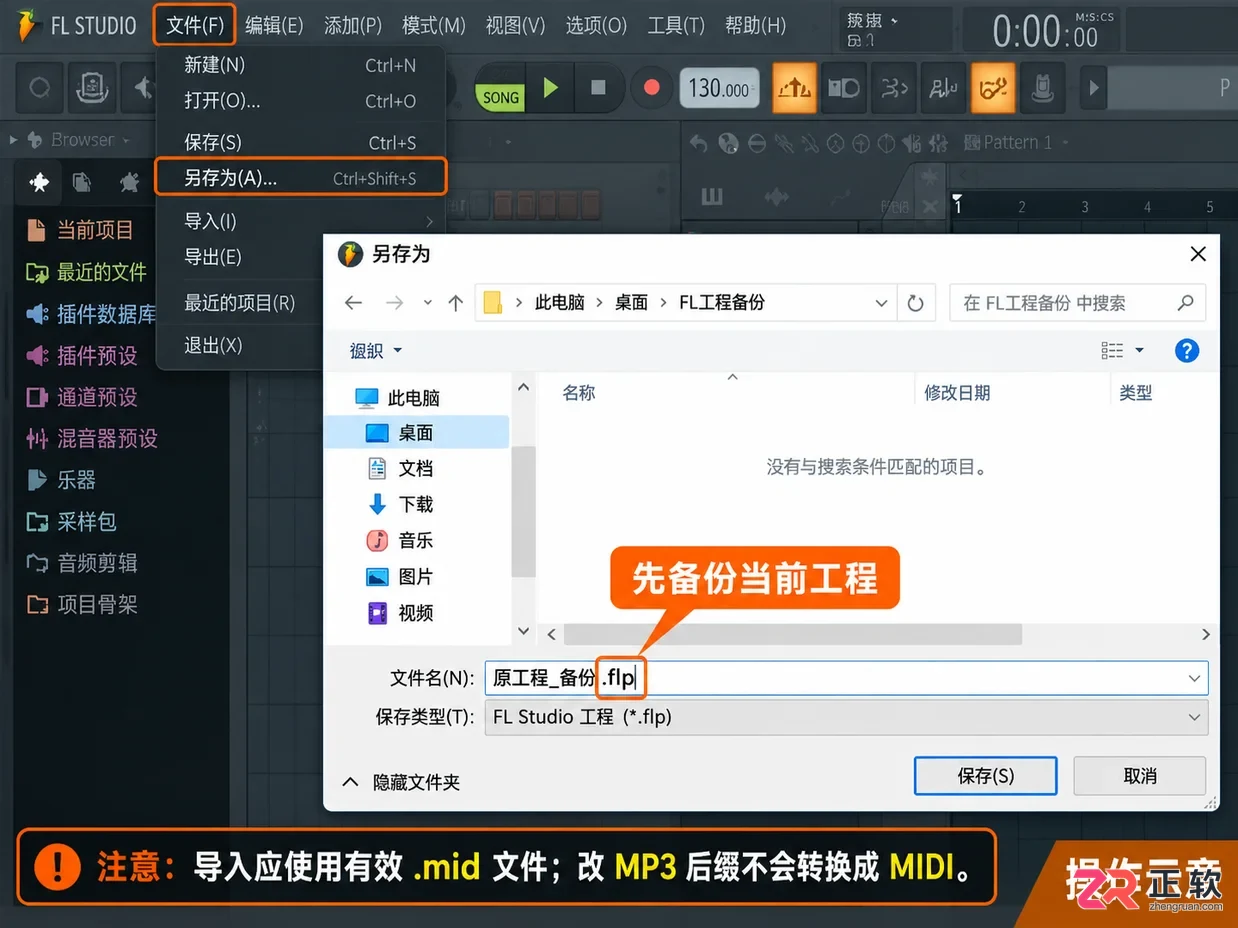Click the refresh icon beside address bar
1238x928 pixels.
915,303
